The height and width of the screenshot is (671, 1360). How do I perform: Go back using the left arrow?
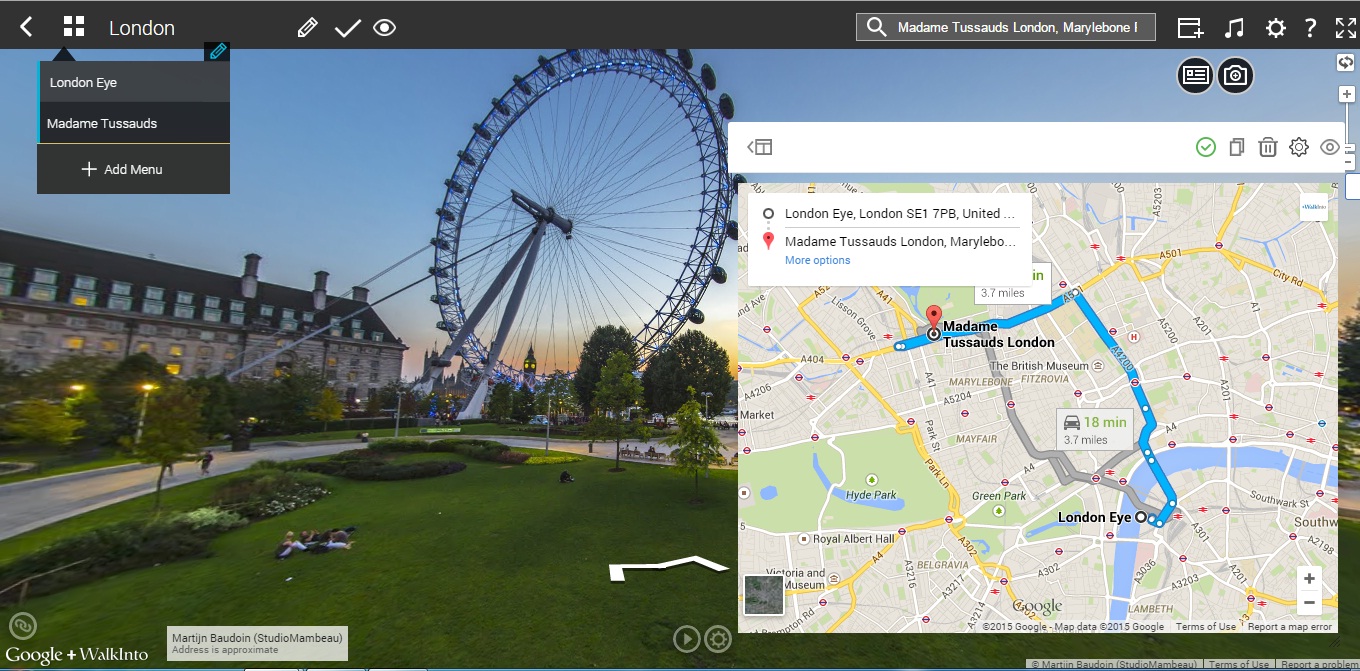point(27,27)
